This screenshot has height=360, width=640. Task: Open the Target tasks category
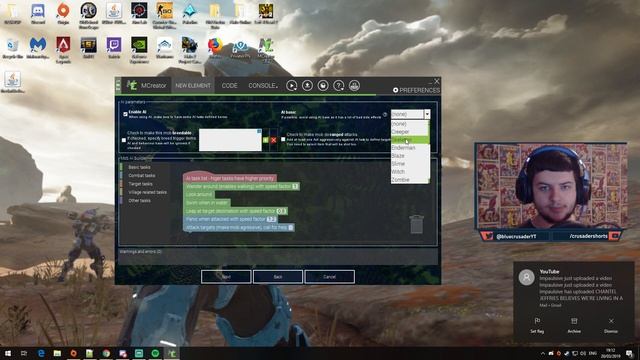pos(140,184)
